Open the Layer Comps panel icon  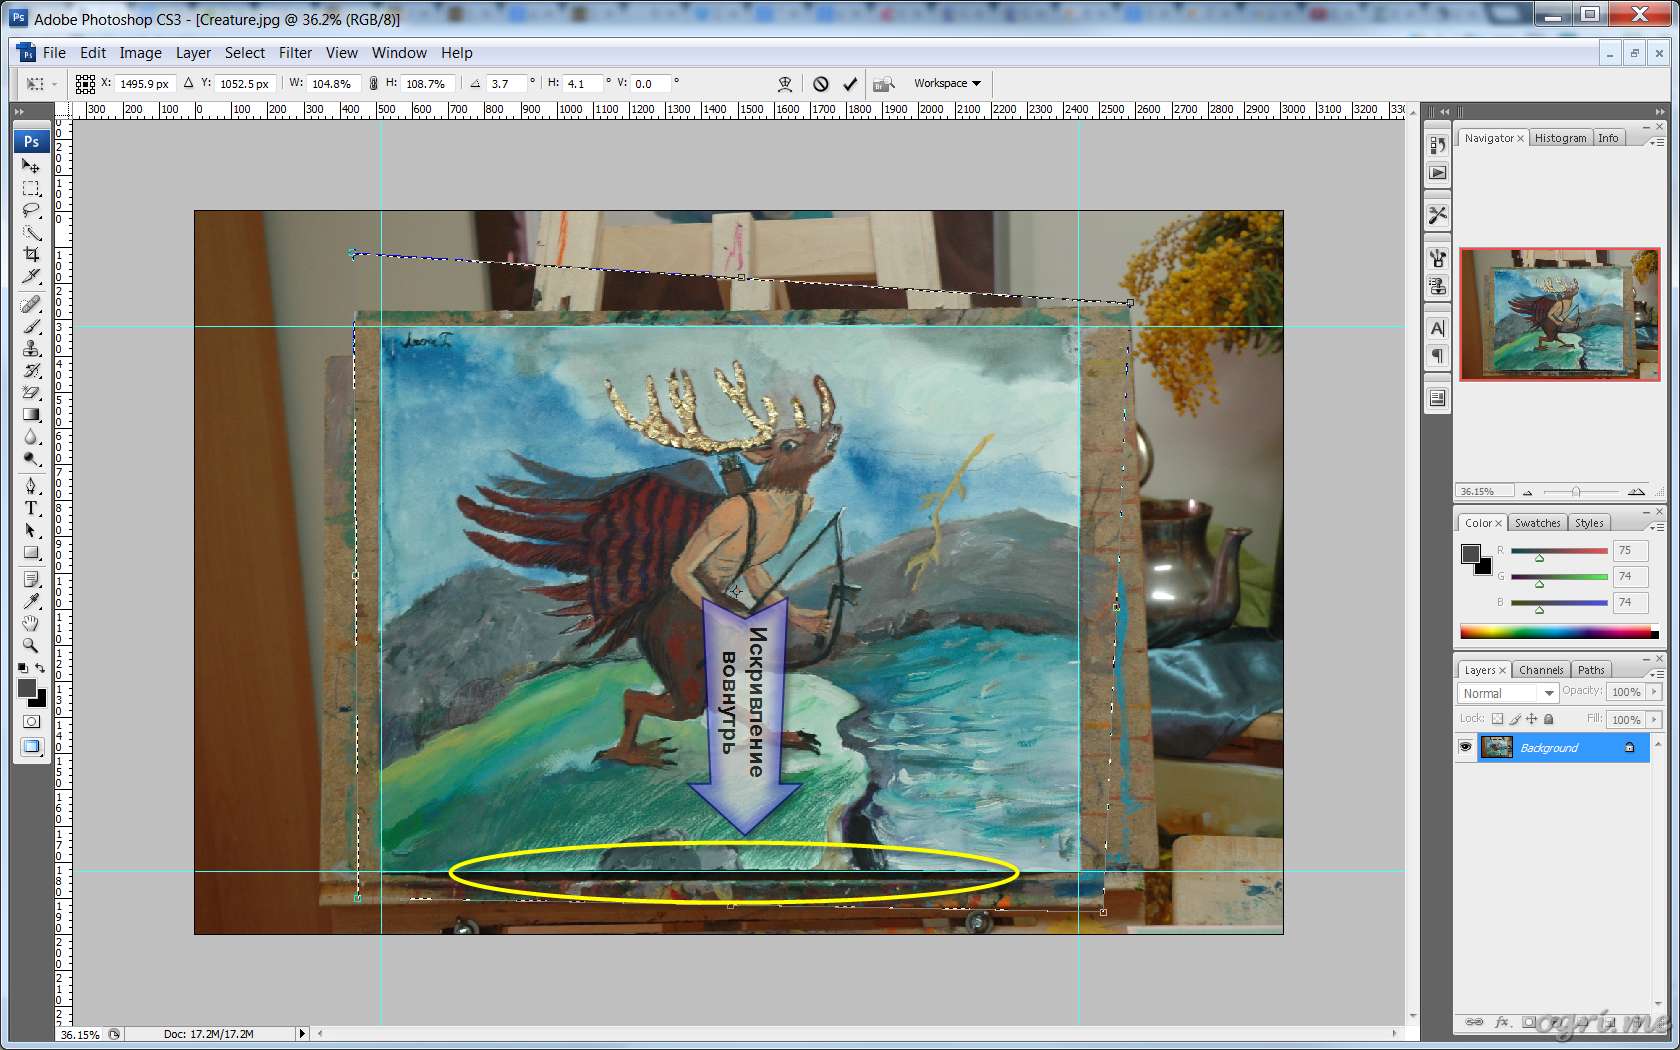(x=1437, y=398)
